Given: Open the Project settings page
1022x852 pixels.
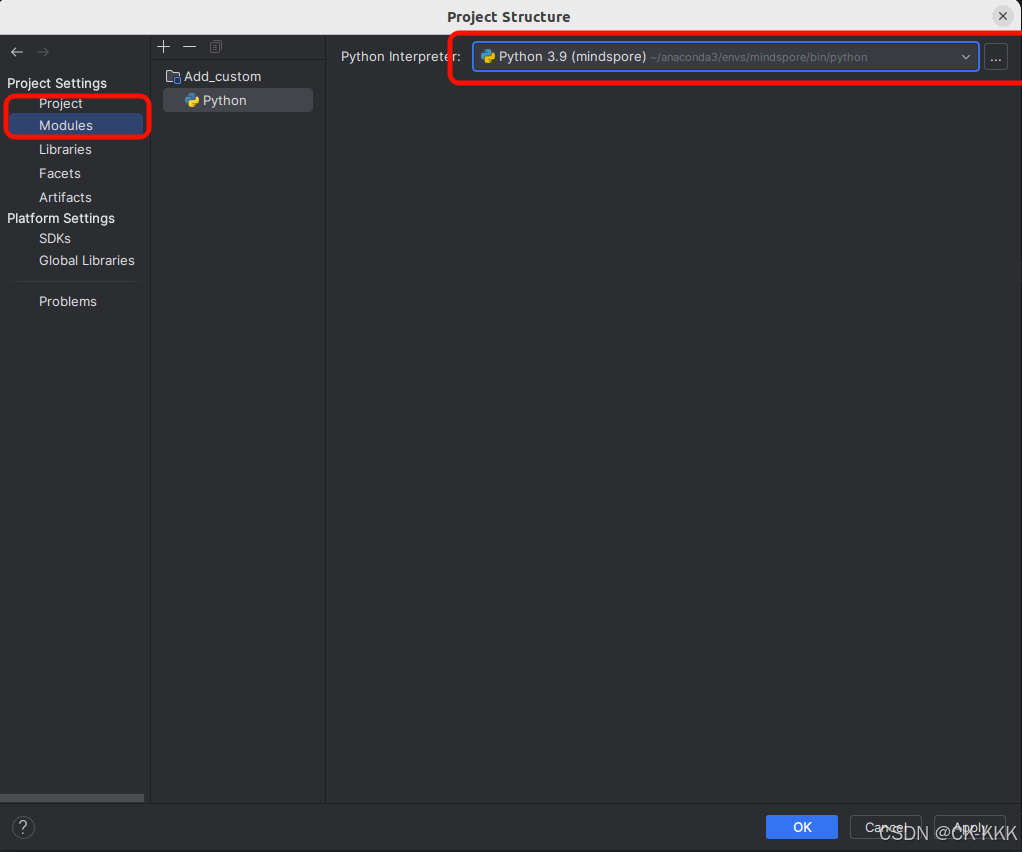Looking at the screenshot, I should [61, 103].
